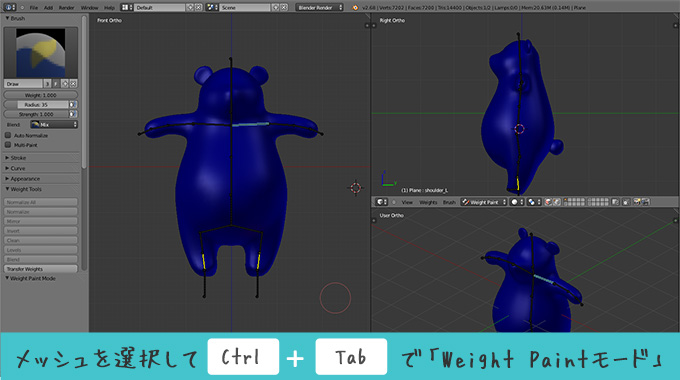Open the Blender Render engine selector
The height and width of the screenshot is (380, 680).
(319, 7)
